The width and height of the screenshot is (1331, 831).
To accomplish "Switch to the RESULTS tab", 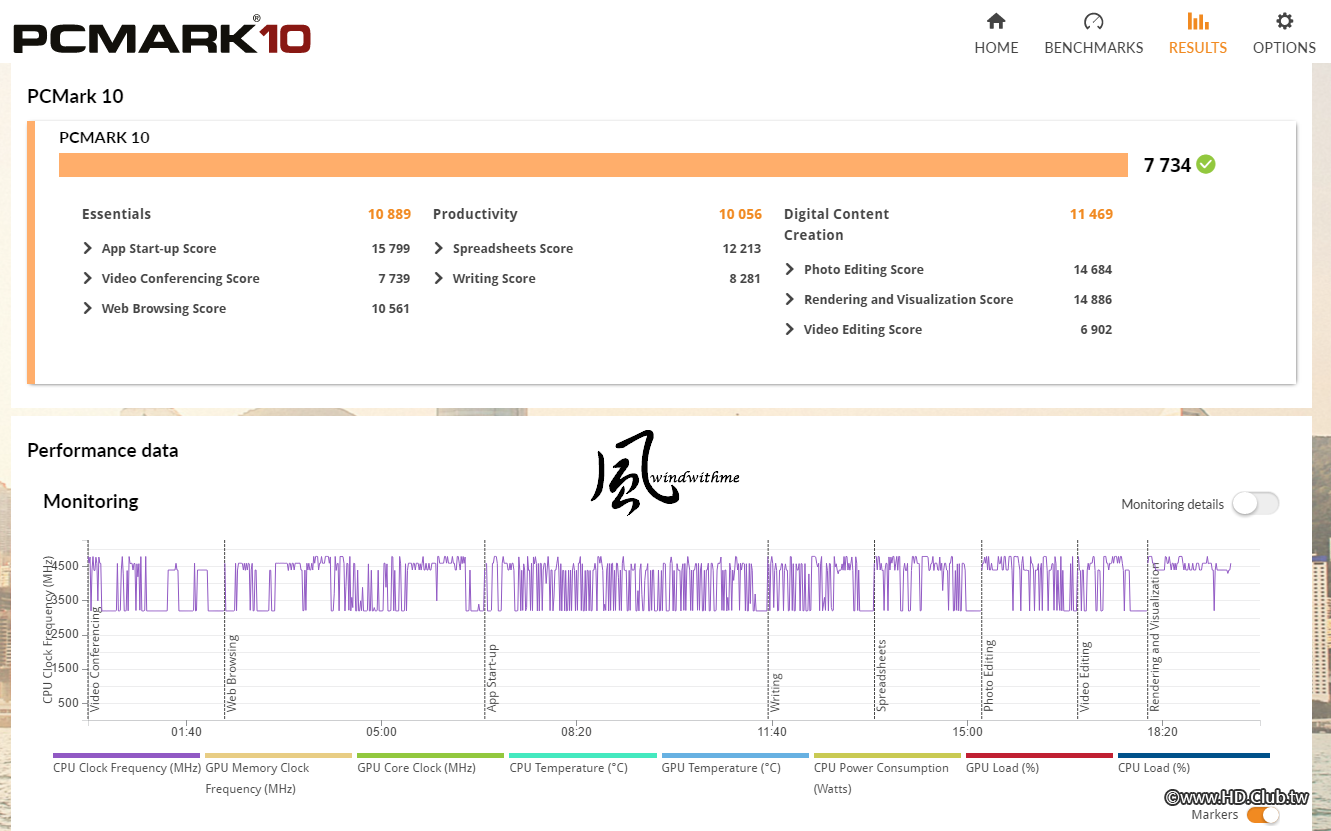I will pyautogui.click(x=1197, y=34).
